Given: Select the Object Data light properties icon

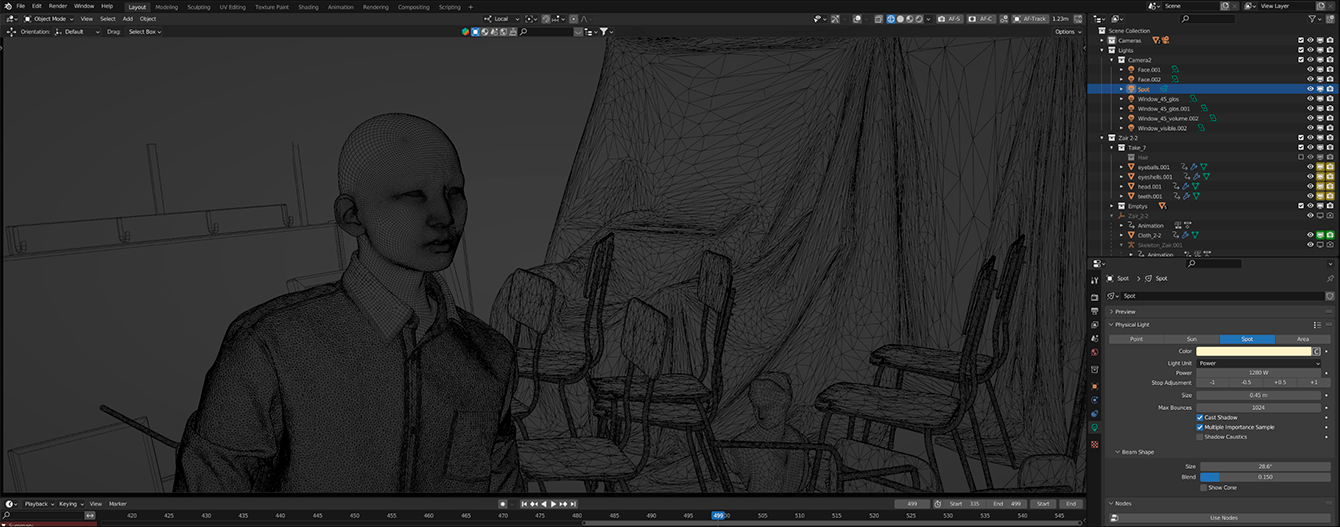Looking at the screenshot, I should pyautogui.click(x=1095, y=427).
